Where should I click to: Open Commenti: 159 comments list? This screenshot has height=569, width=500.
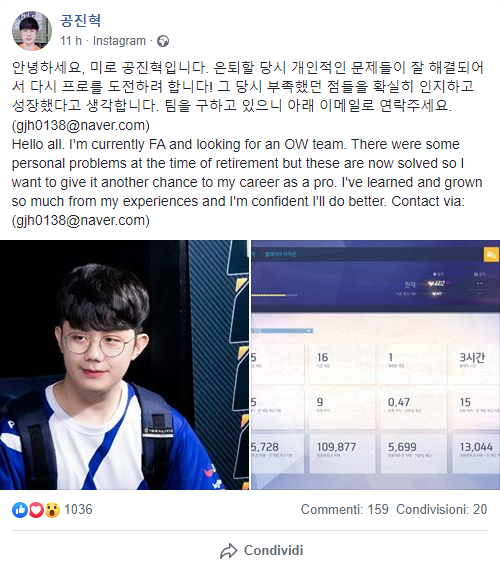(344, 509)
